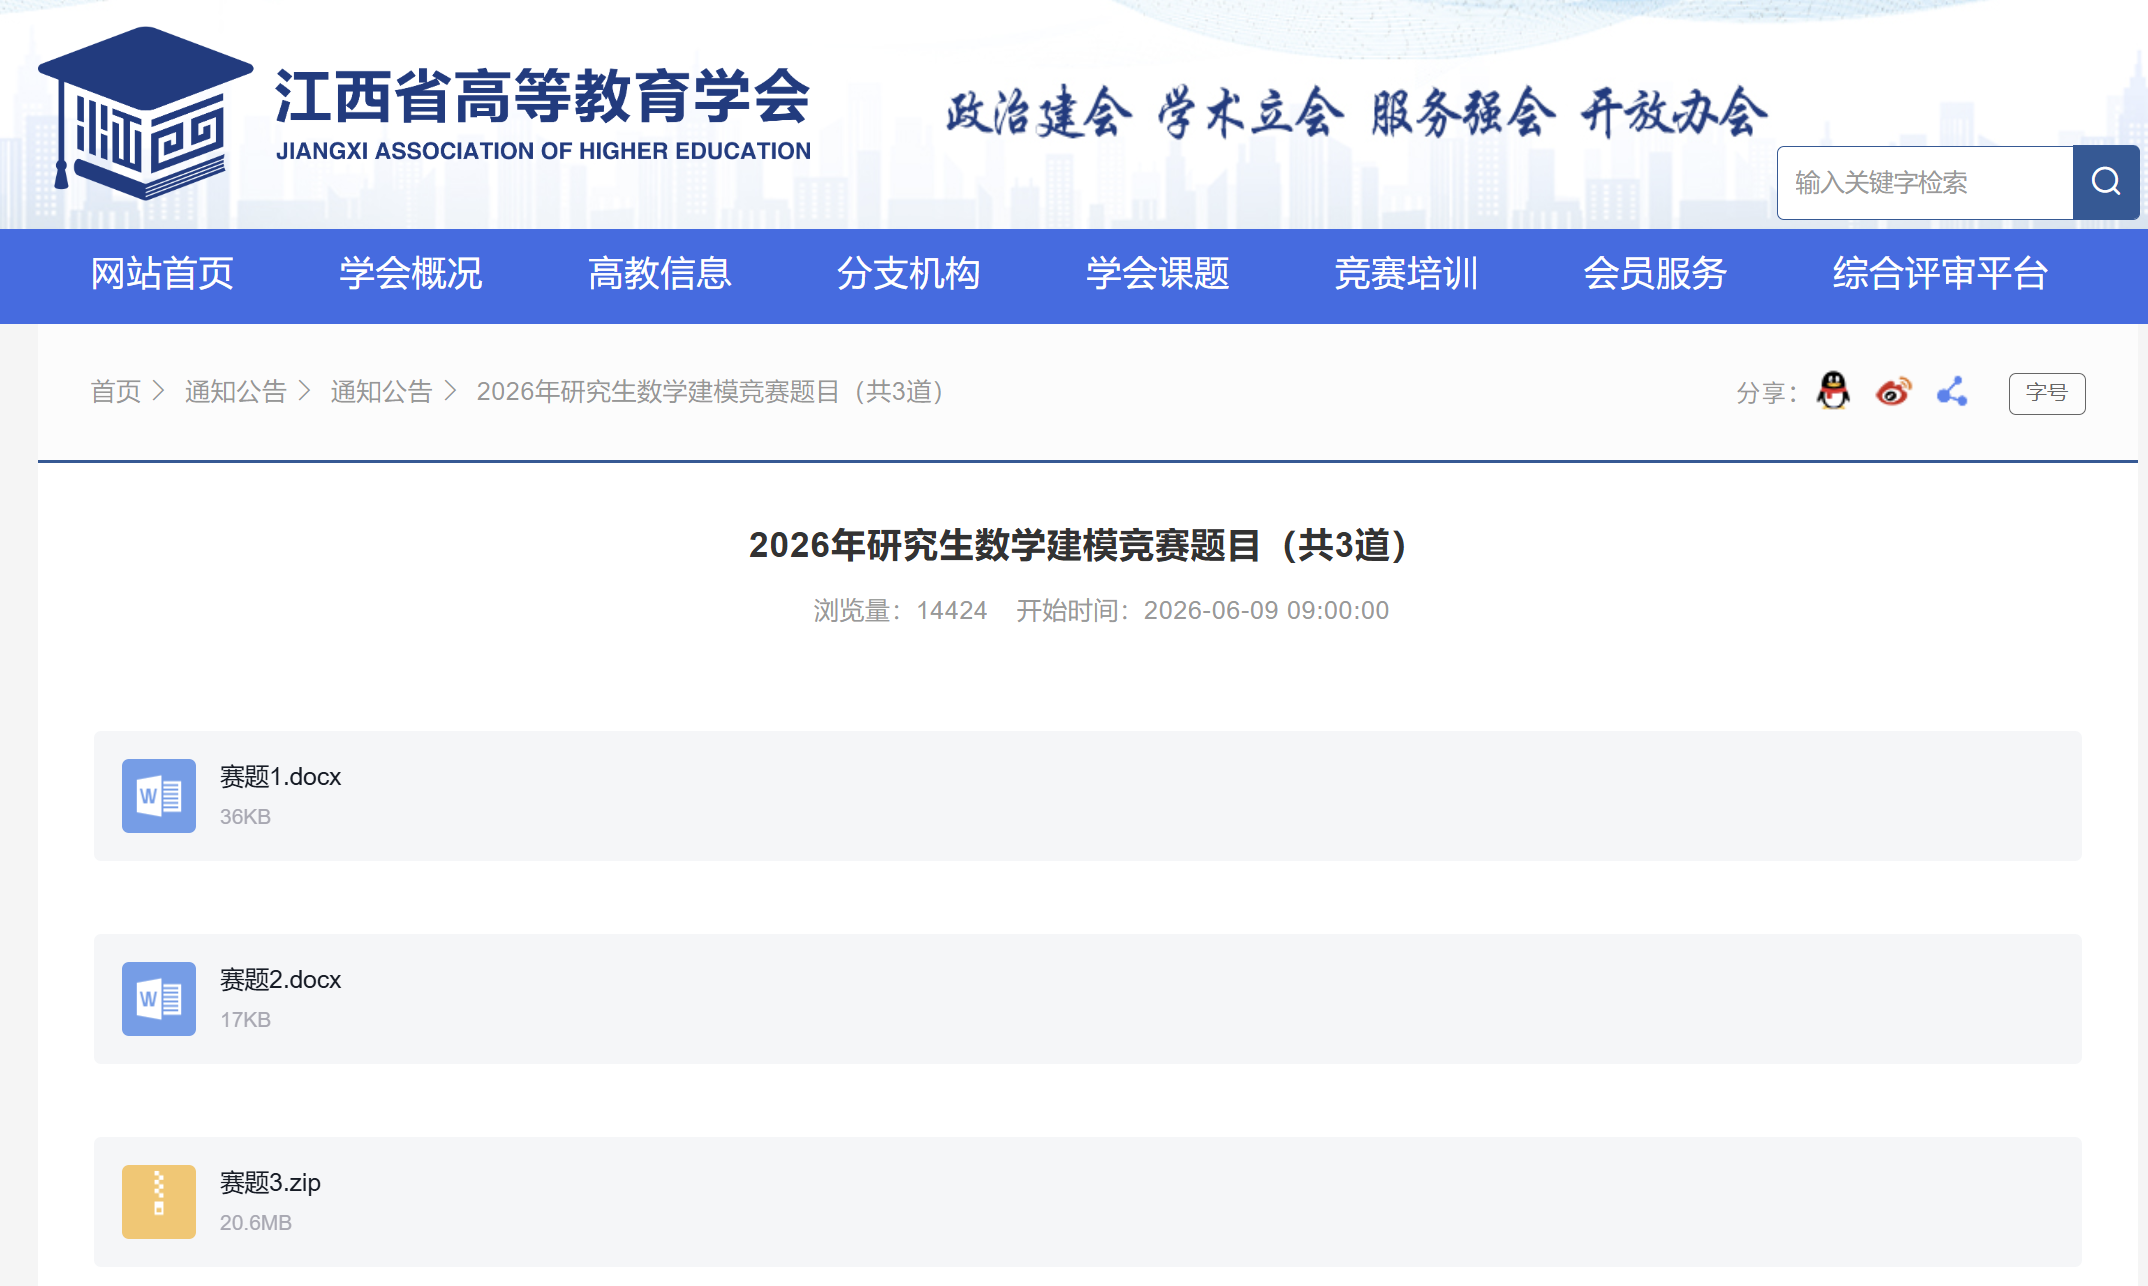Focus the 输入关键字检索 search field
2148x1286 pixels.
point(1925,182)
